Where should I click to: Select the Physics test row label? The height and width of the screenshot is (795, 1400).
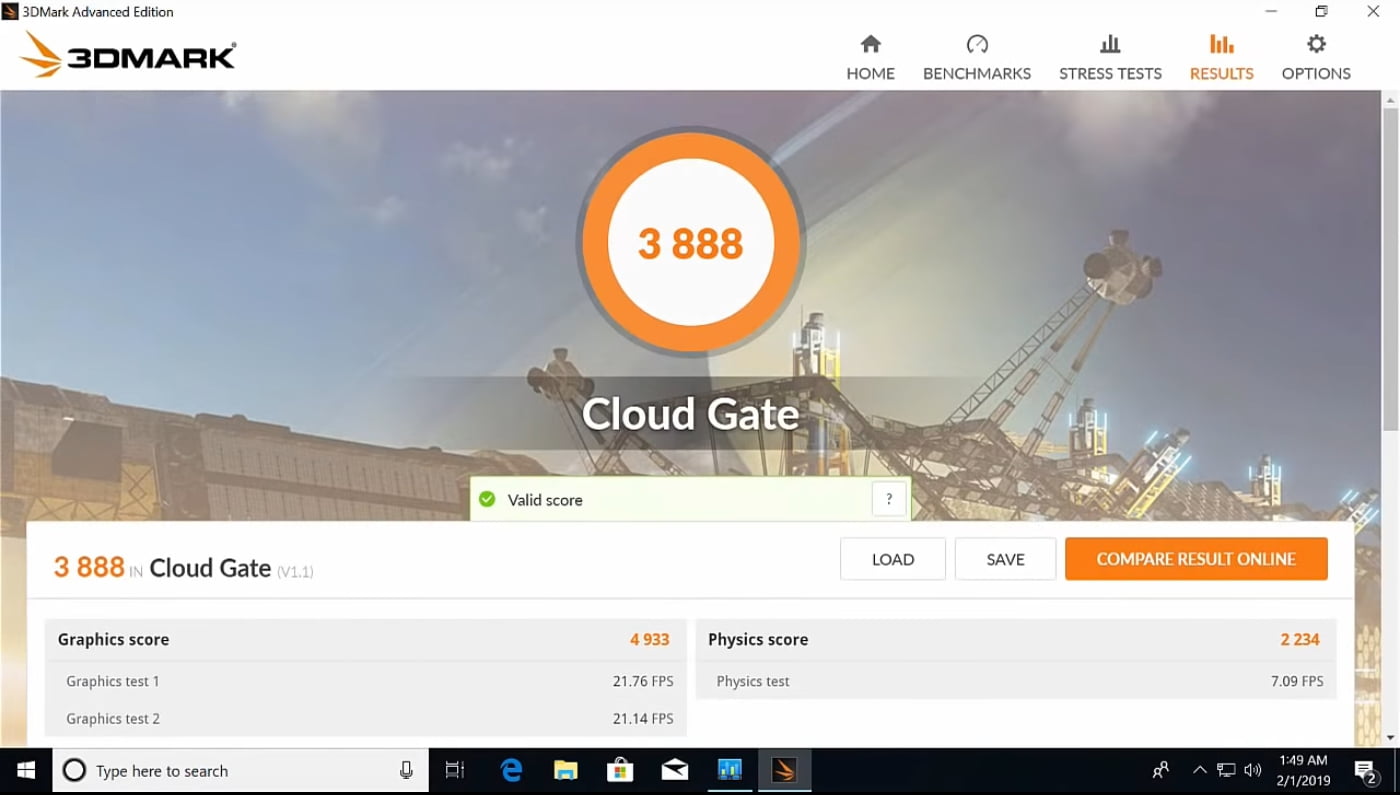pyautogui.click(x=753, y=681)
